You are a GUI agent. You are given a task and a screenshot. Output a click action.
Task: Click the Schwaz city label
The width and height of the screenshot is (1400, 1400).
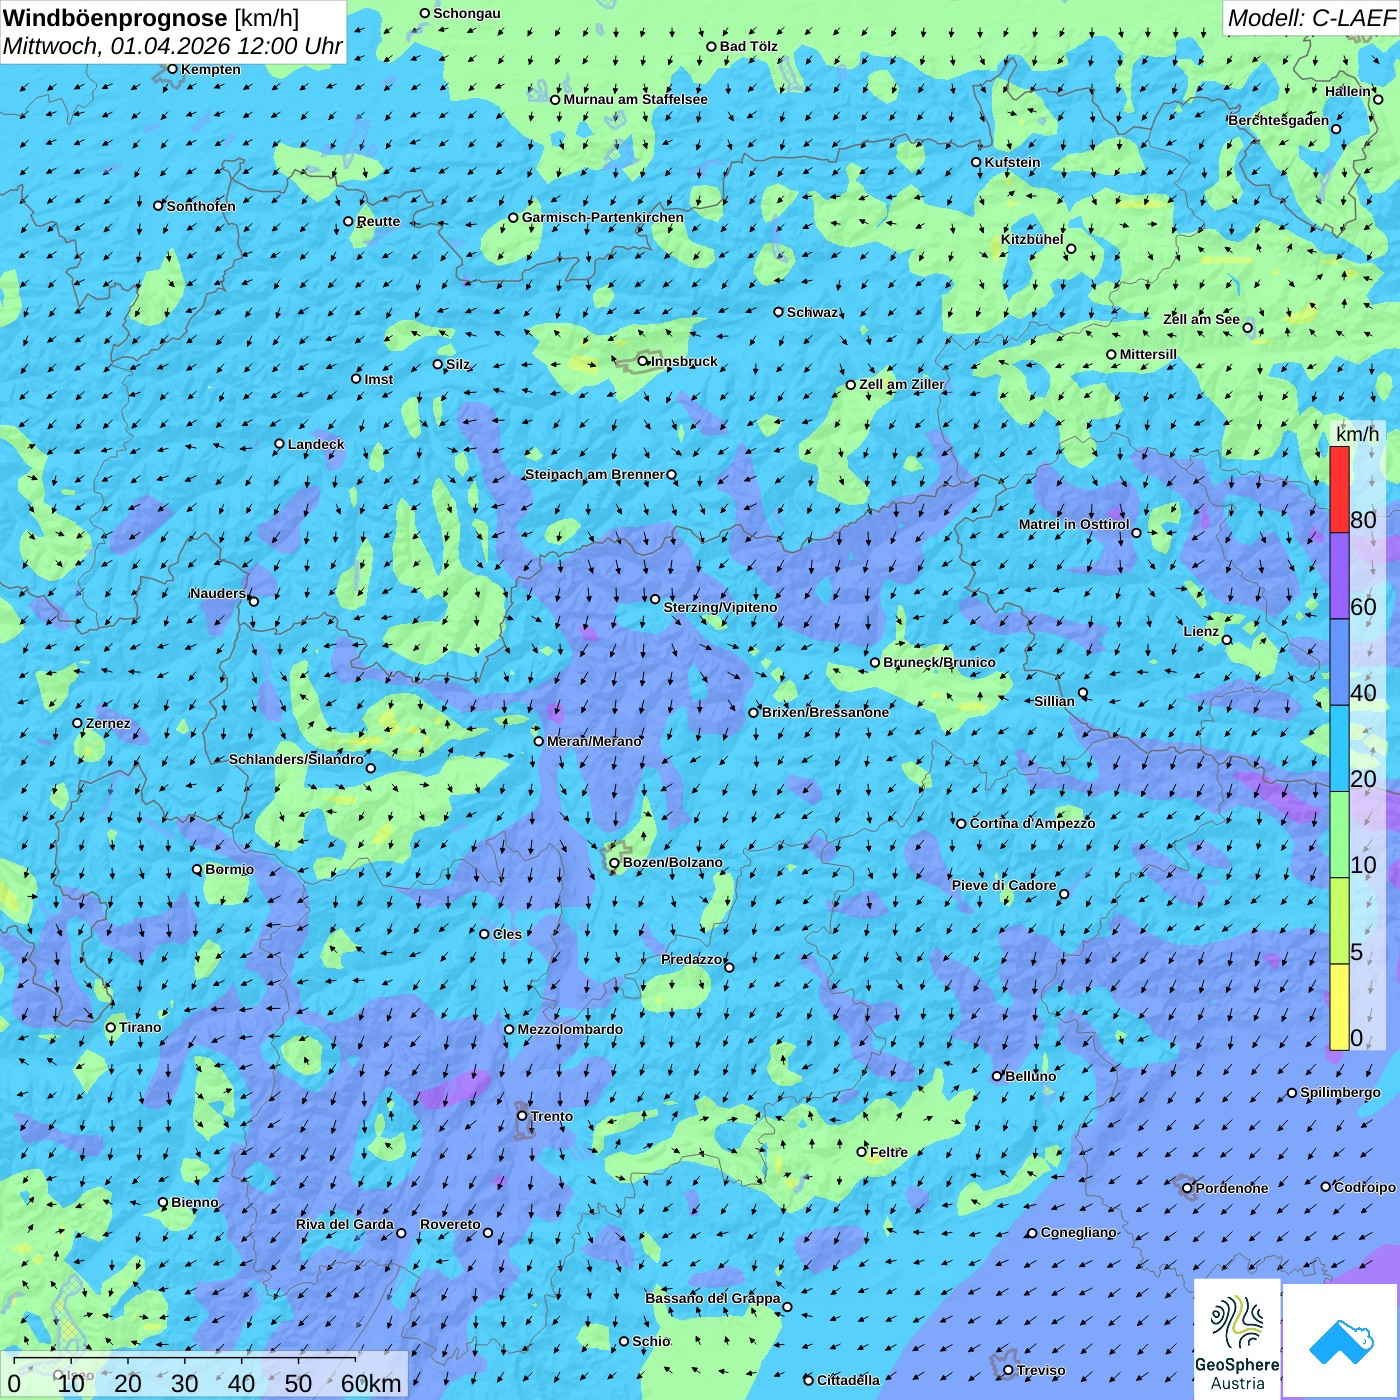click(x=812, y=312)
